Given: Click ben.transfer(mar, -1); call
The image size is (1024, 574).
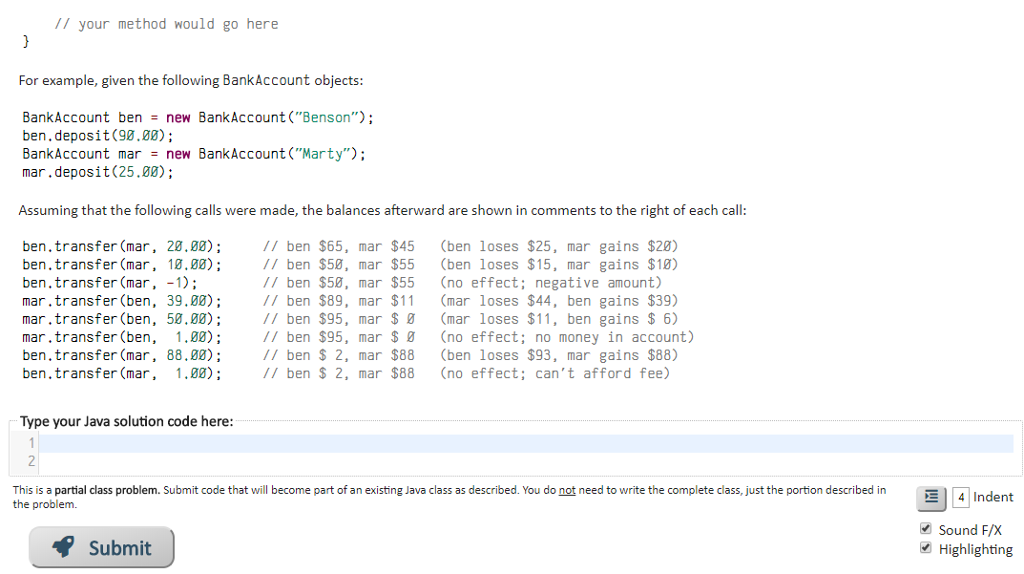Looking at the screenshot, I should [x=110, y=283].
